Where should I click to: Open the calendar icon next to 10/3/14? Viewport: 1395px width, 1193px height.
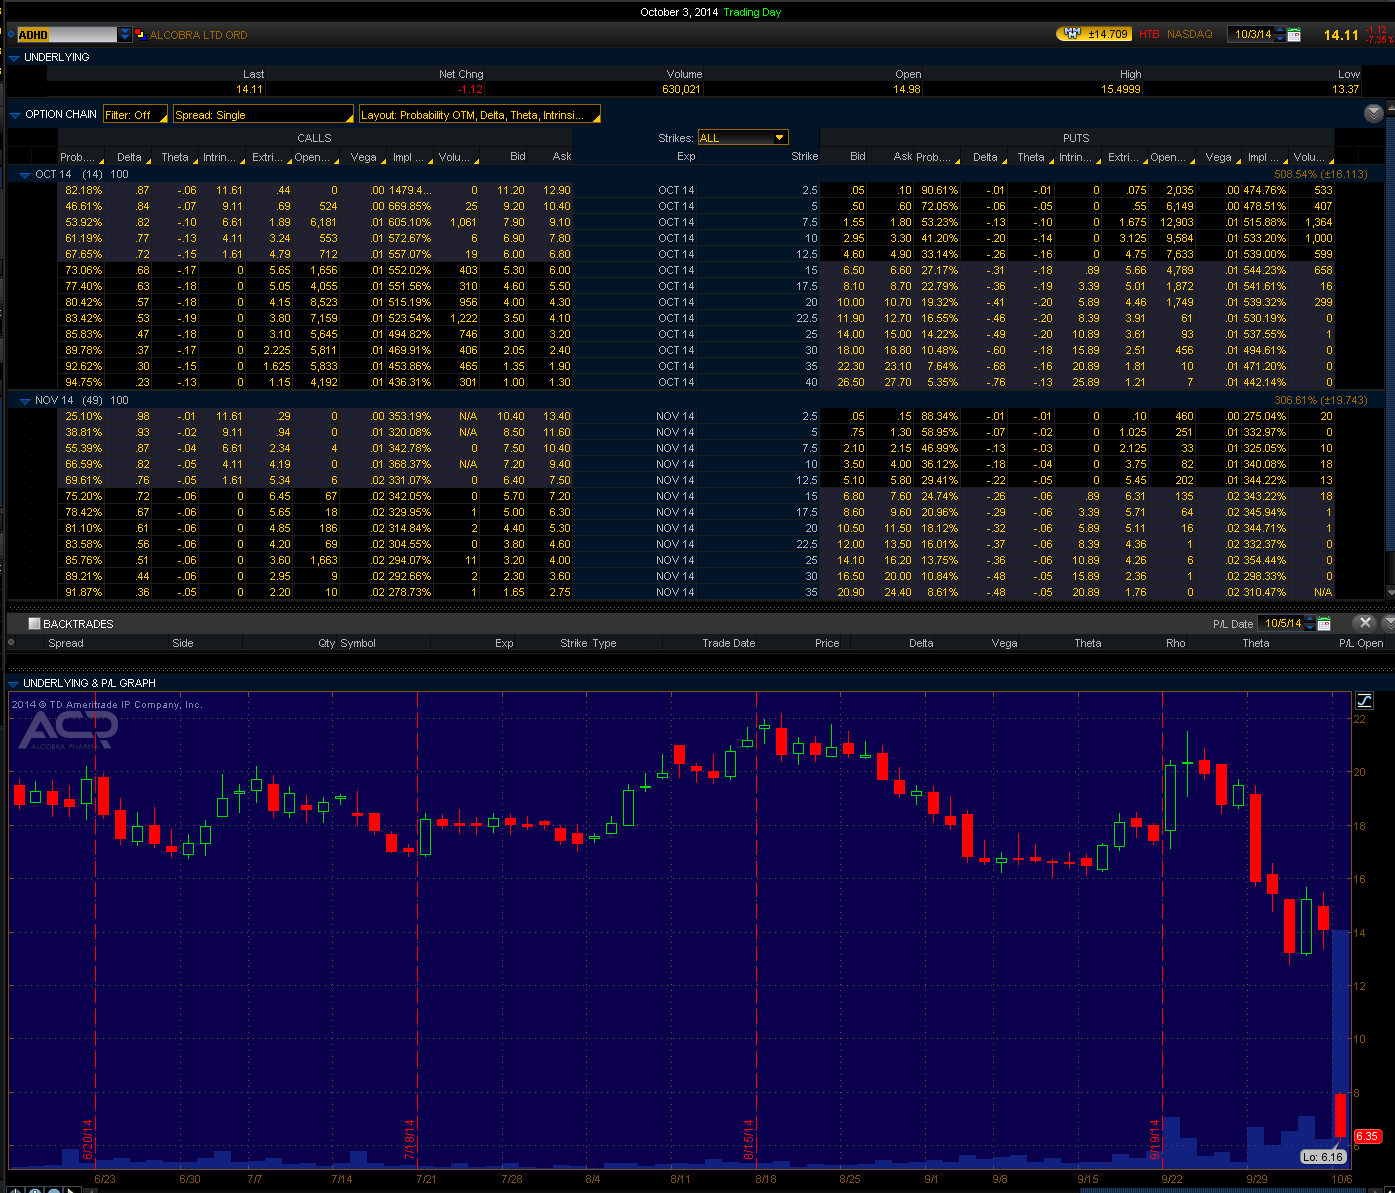[1294, 34]
